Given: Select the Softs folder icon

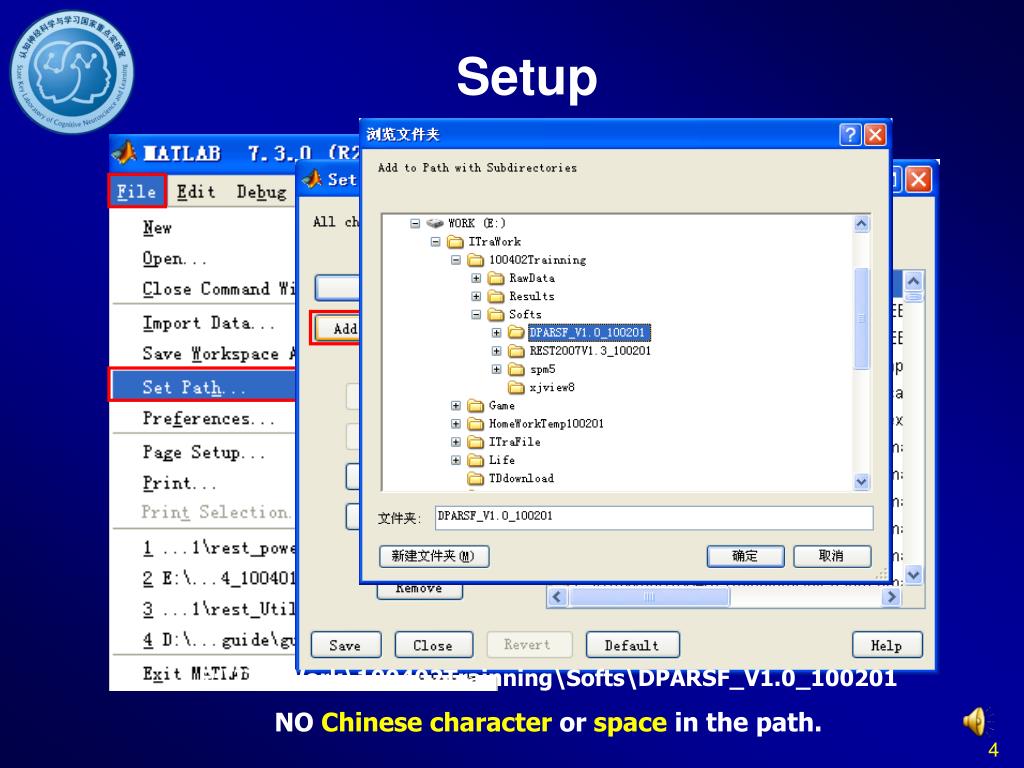Looking at the screenshot, I should [496, 315].
